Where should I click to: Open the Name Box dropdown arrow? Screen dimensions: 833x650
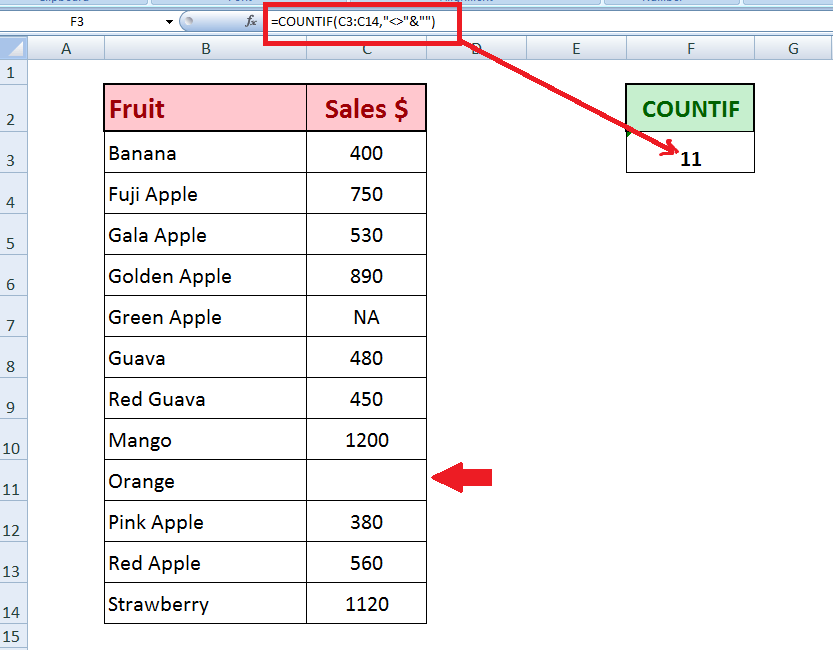tap(169, 21)
